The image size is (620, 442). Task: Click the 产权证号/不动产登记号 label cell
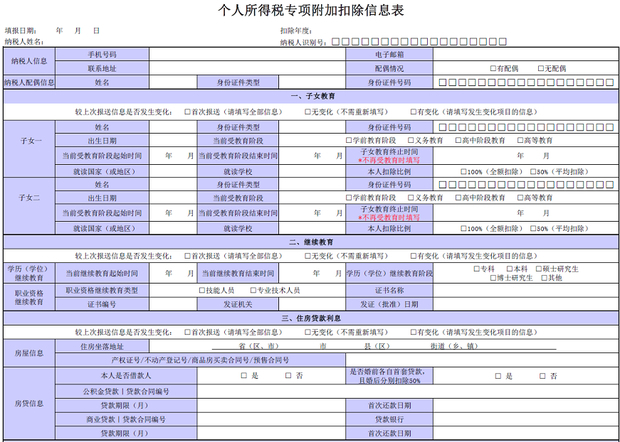click(x=200, y=360)
